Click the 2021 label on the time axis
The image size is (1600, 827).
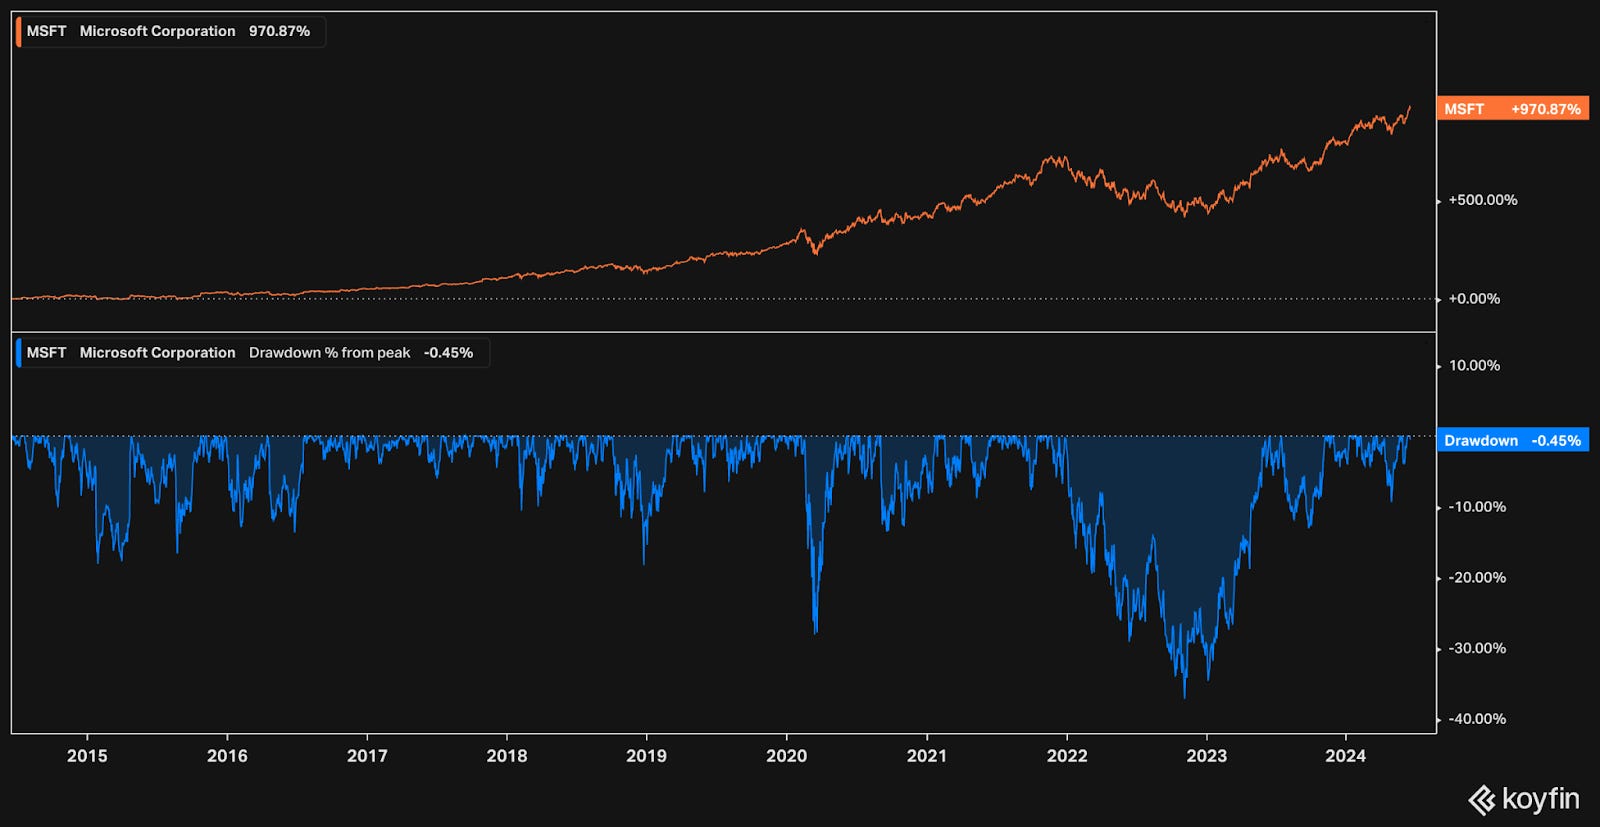[926, 756]
